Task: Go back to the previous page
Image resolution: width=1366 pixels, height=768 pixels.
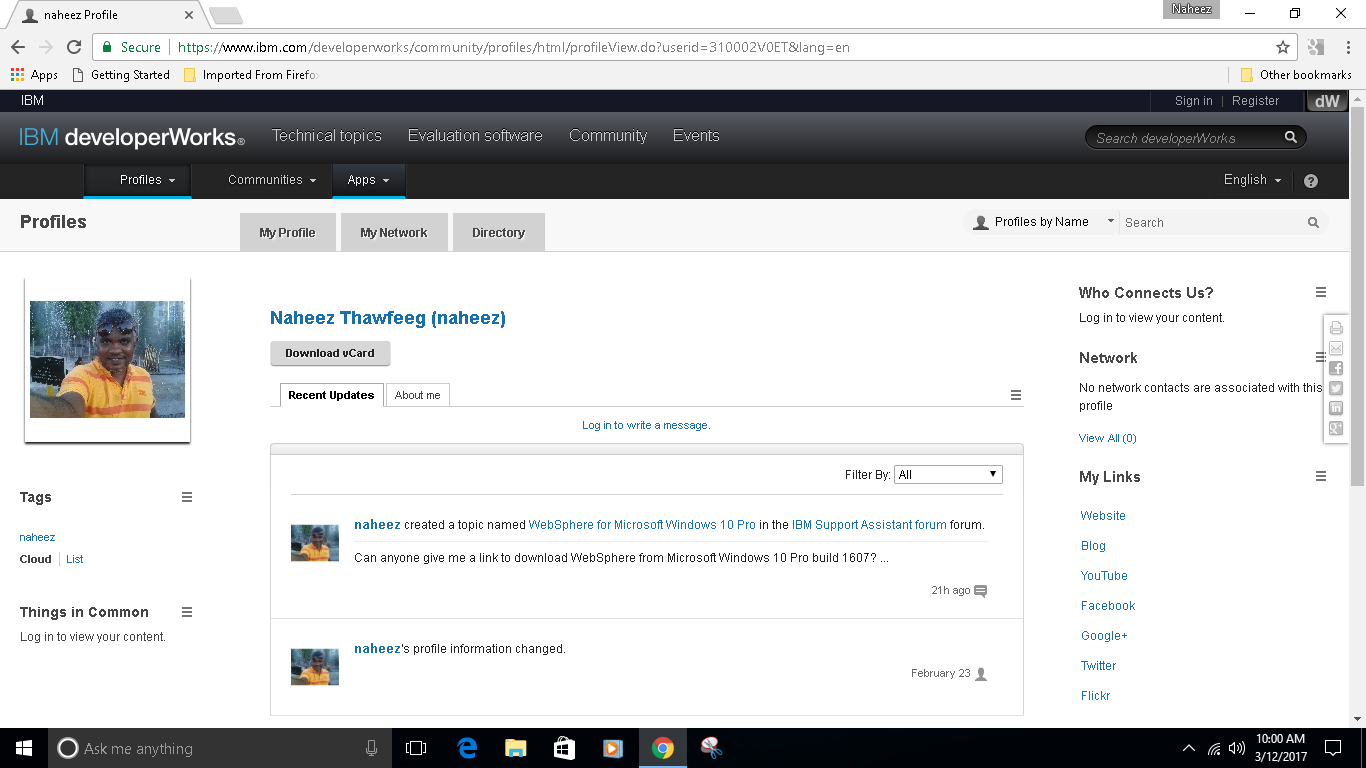Action: pos(18,47)
